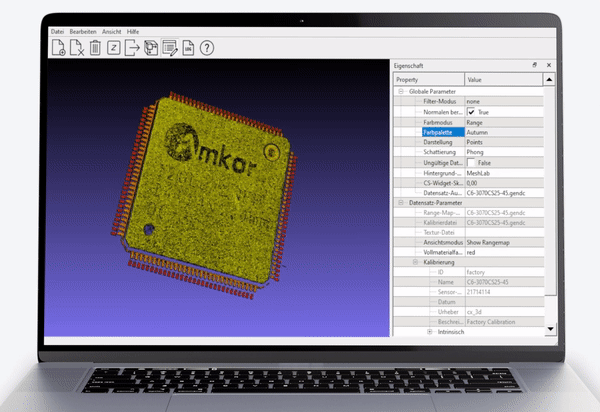Select the Vollmaterialfa... property label
Screen dimensions: 600x412
(443, 252)
